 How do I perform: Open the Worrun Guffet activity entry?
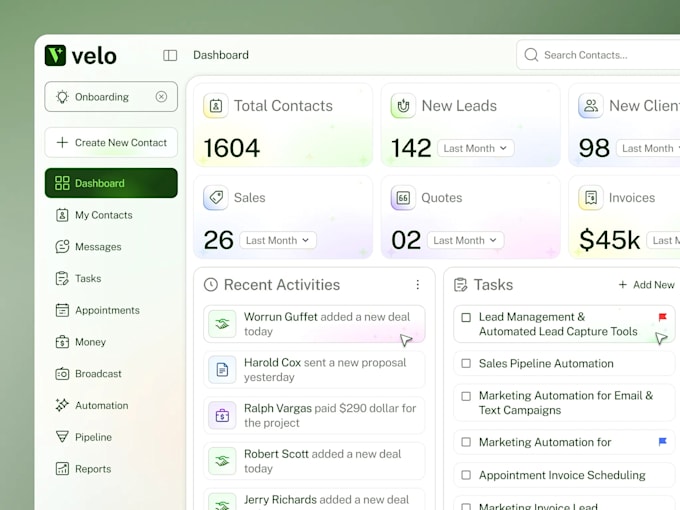[314, 324]
